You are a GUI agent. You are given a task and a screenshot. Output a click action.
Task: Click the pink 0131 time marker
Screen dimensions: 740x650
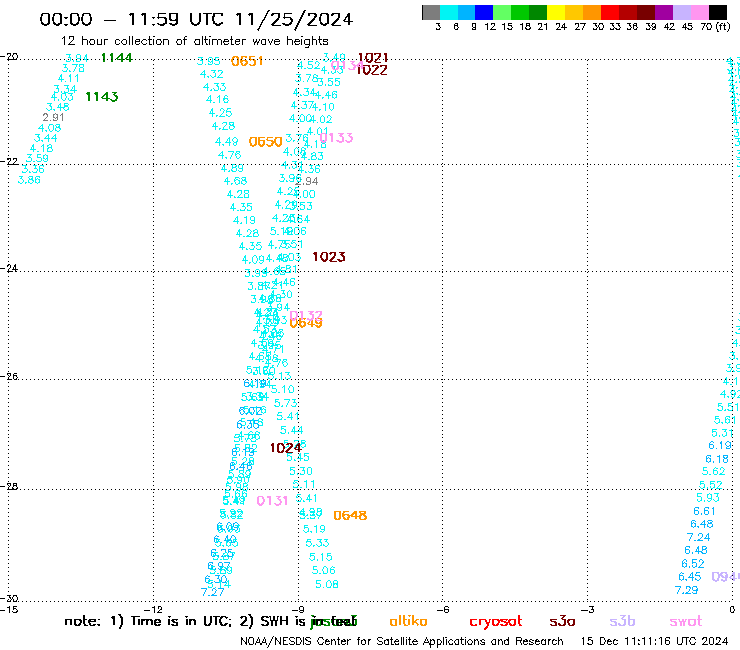pos(272,501)
